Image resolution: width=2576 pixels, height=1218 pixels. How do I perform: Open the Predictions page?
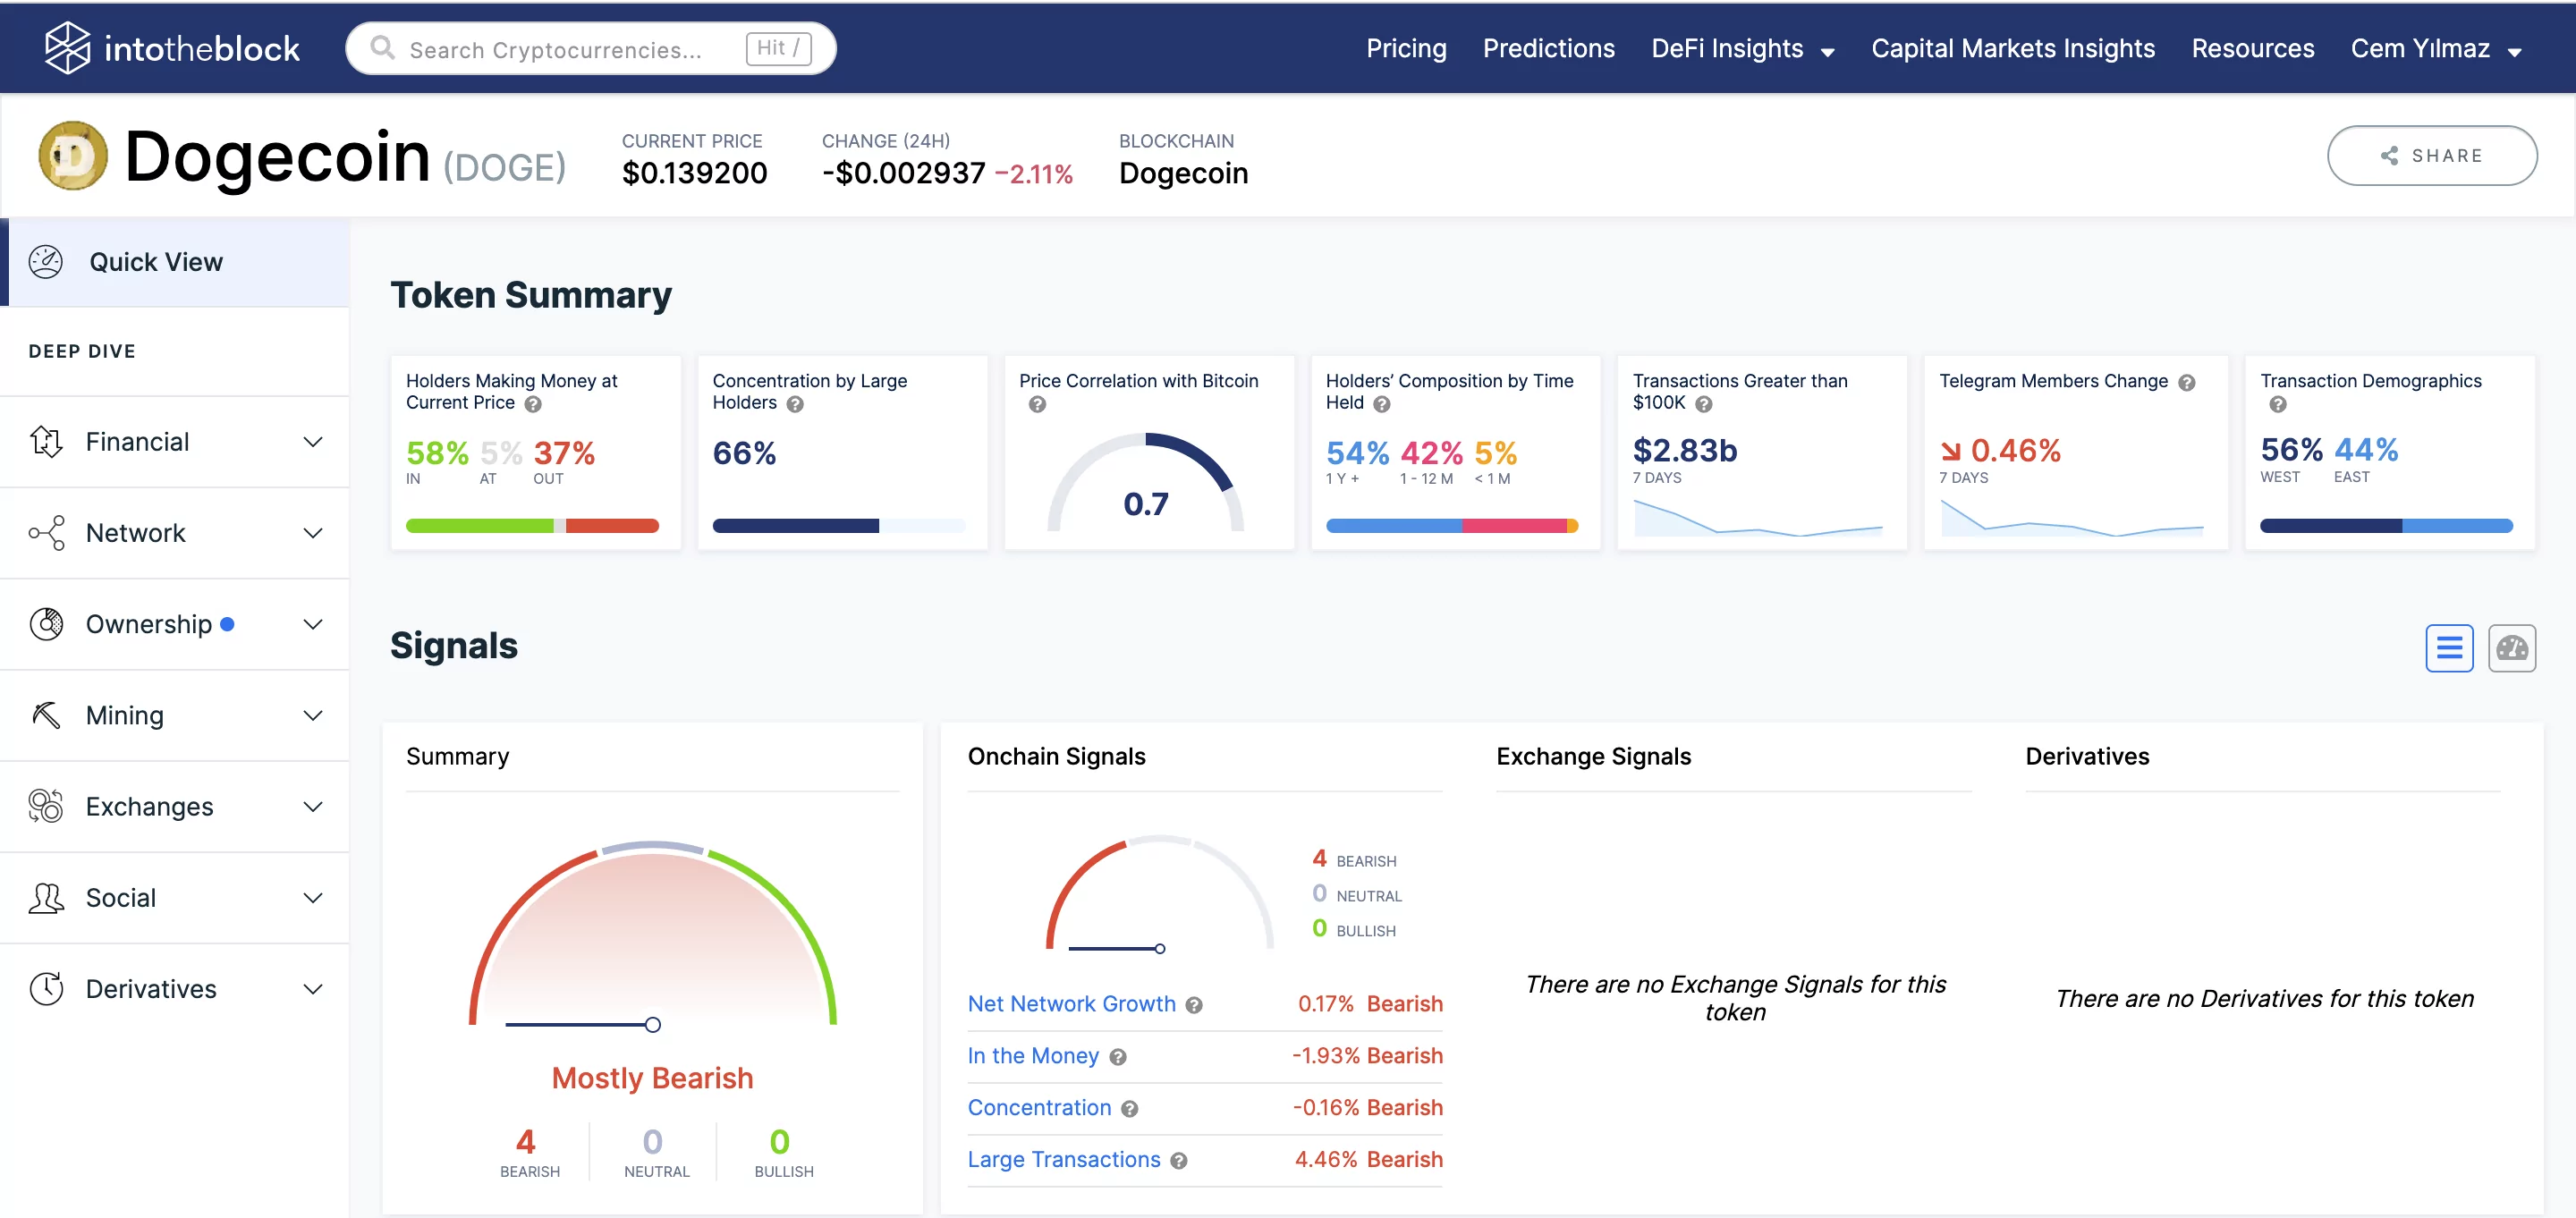1548,48
